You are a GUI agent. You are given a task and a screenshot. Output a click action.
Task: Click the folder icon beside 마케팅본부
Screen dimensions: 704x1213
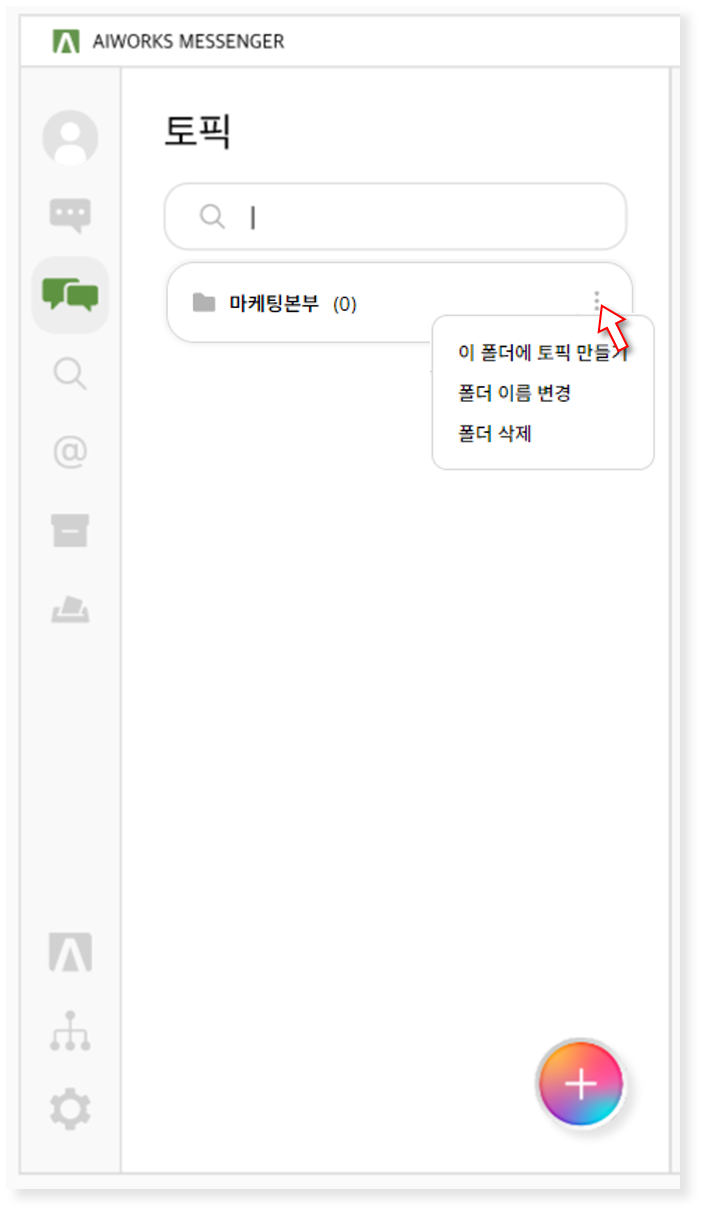coord(204,302)
